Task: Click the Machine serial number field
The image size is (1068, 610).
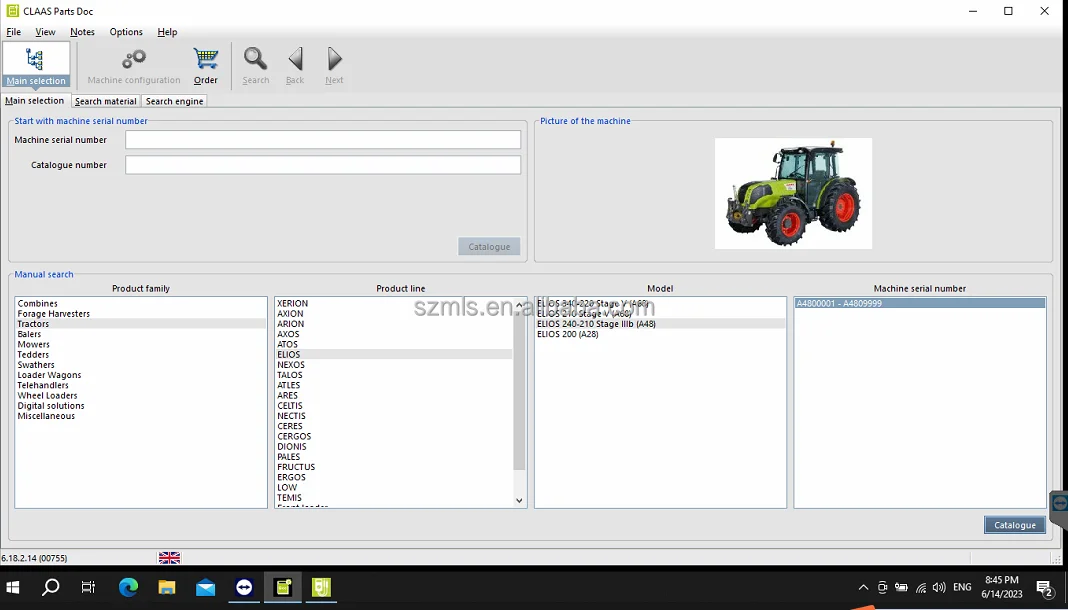Action: 322,140
